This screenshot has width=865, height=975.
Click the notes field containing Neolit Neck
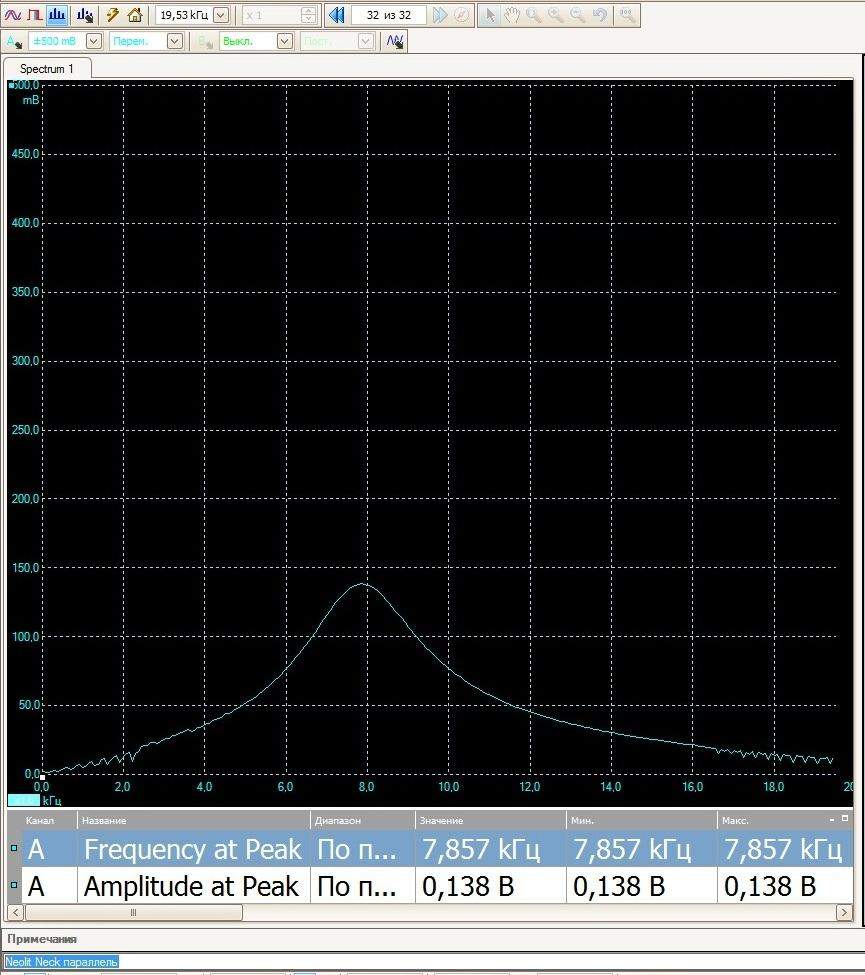[62, 962]
